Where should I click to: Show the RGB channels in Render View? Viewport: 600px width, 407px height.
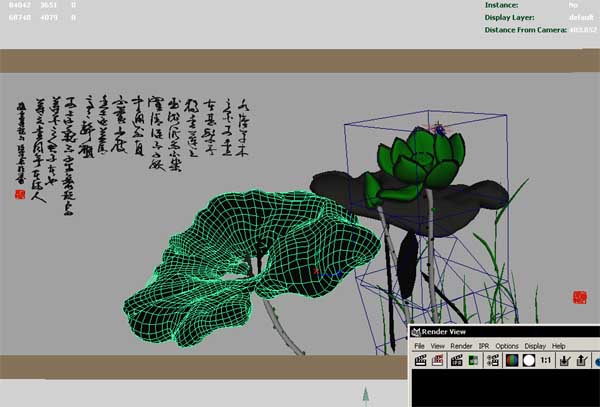click(512, 360)
